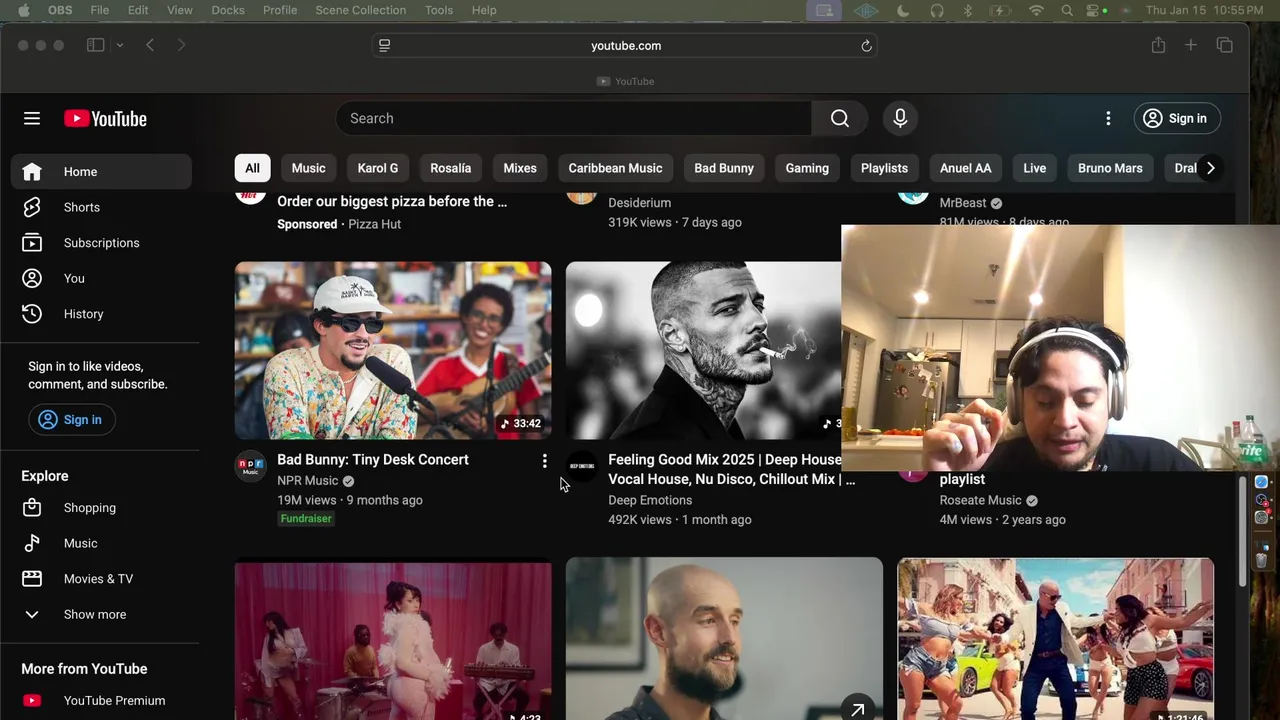Click the magnifier search button
1280x720 pixels.
pos(840,118)
